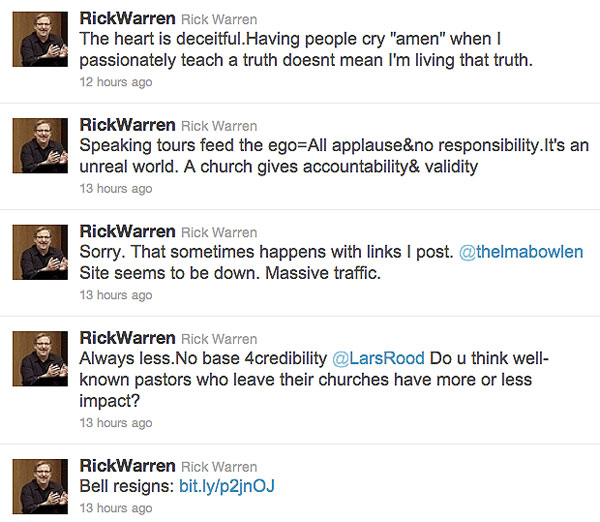Click the avatar beside the 'Sorry' links tweet
The width and height of the screenshot is (600, 522).
click(42, 253)
